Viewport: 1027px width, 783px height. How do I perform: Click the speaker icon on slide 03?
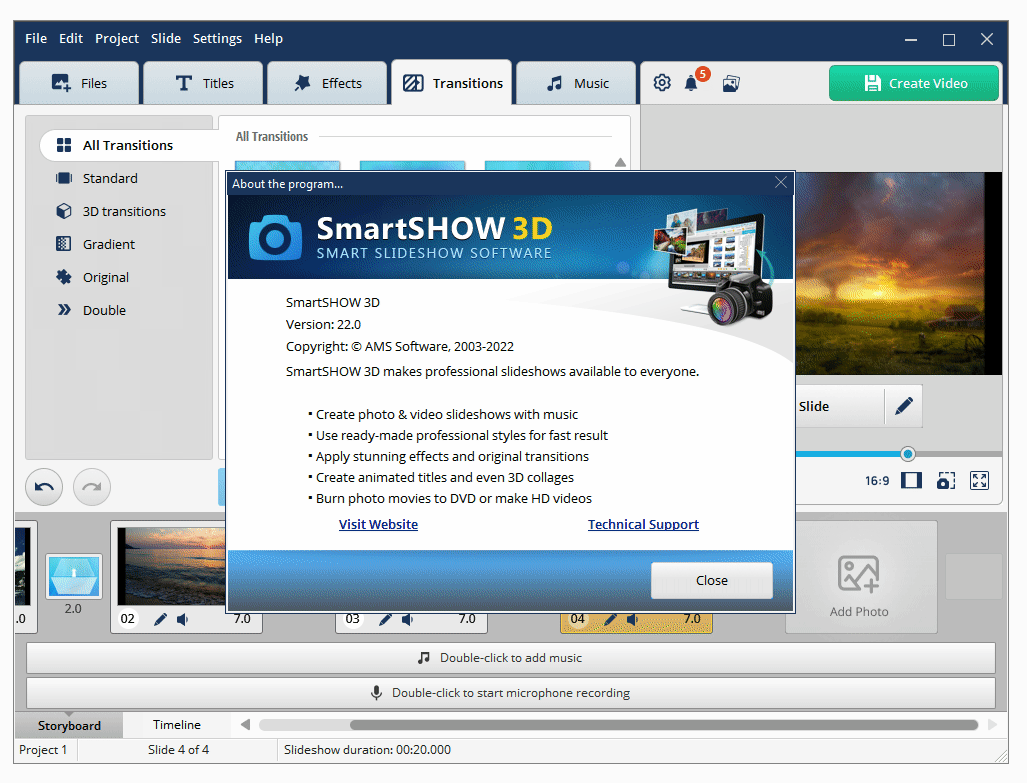coord(407,619)
